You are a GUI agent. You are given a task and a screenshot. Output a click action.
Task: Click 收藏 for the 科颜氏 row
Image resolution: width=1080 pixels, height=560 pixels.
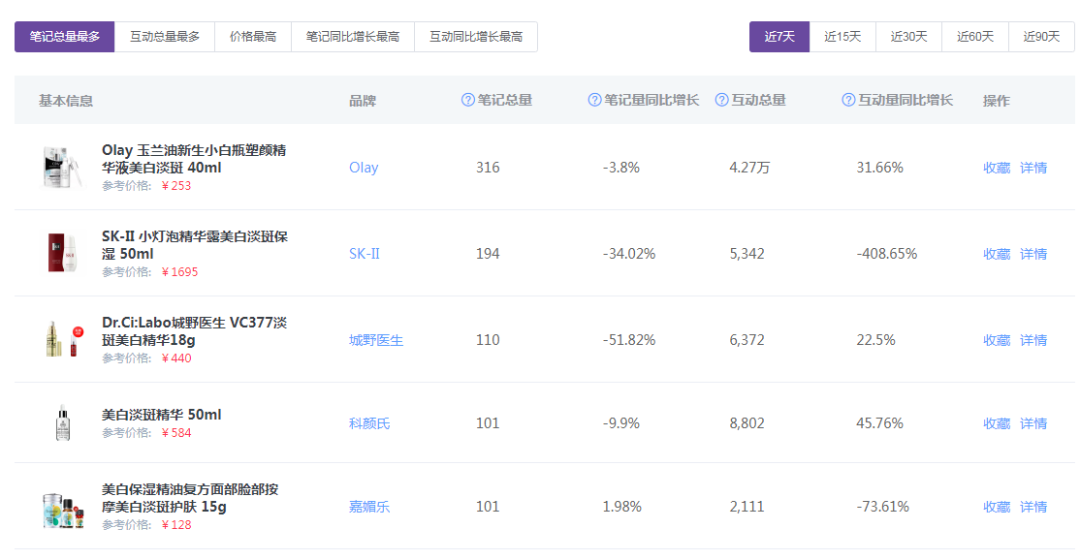[x=997, y=423]
